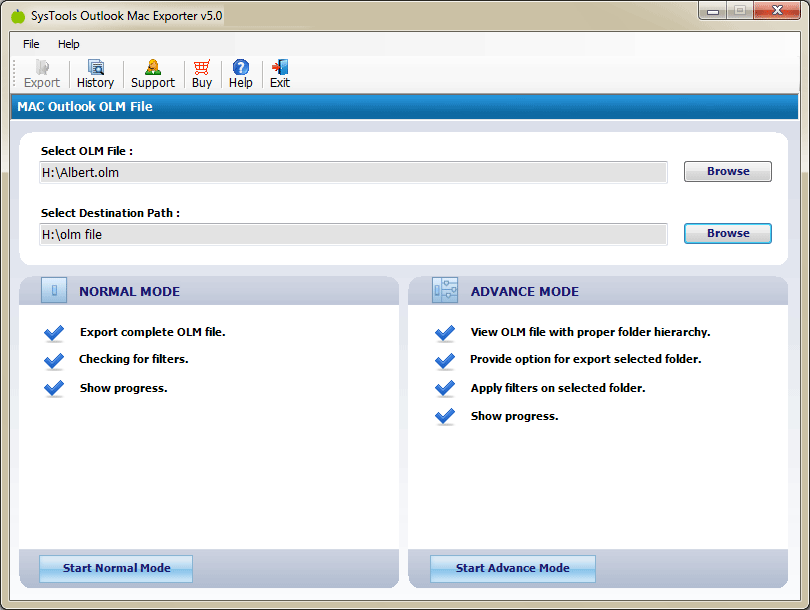This screenshot has width=810, height=610.
Task: Browse for the destination path
Action: coord(728,233)
